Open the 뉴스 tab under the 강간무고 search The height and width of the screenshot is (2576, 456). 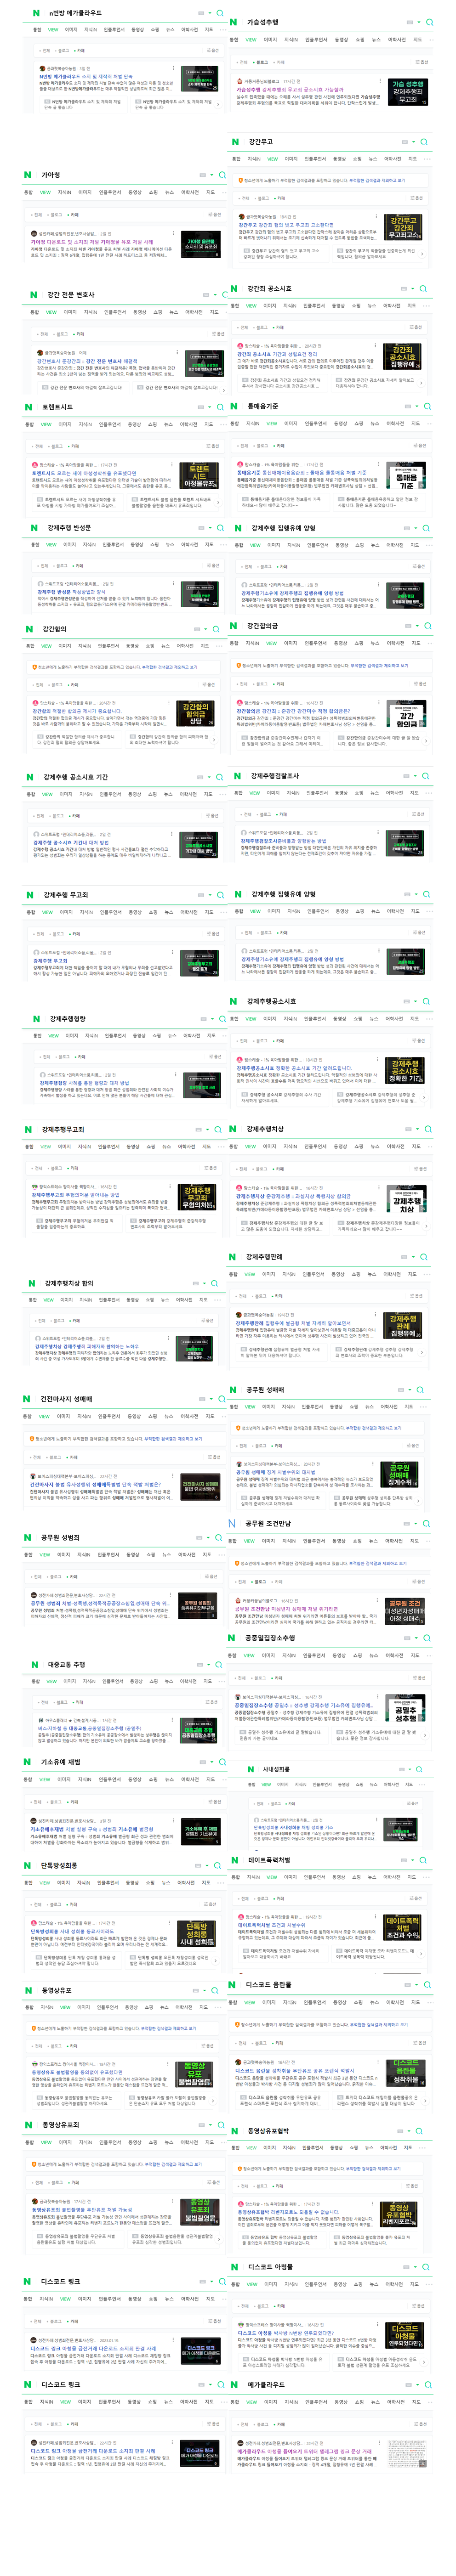point(373,159)
